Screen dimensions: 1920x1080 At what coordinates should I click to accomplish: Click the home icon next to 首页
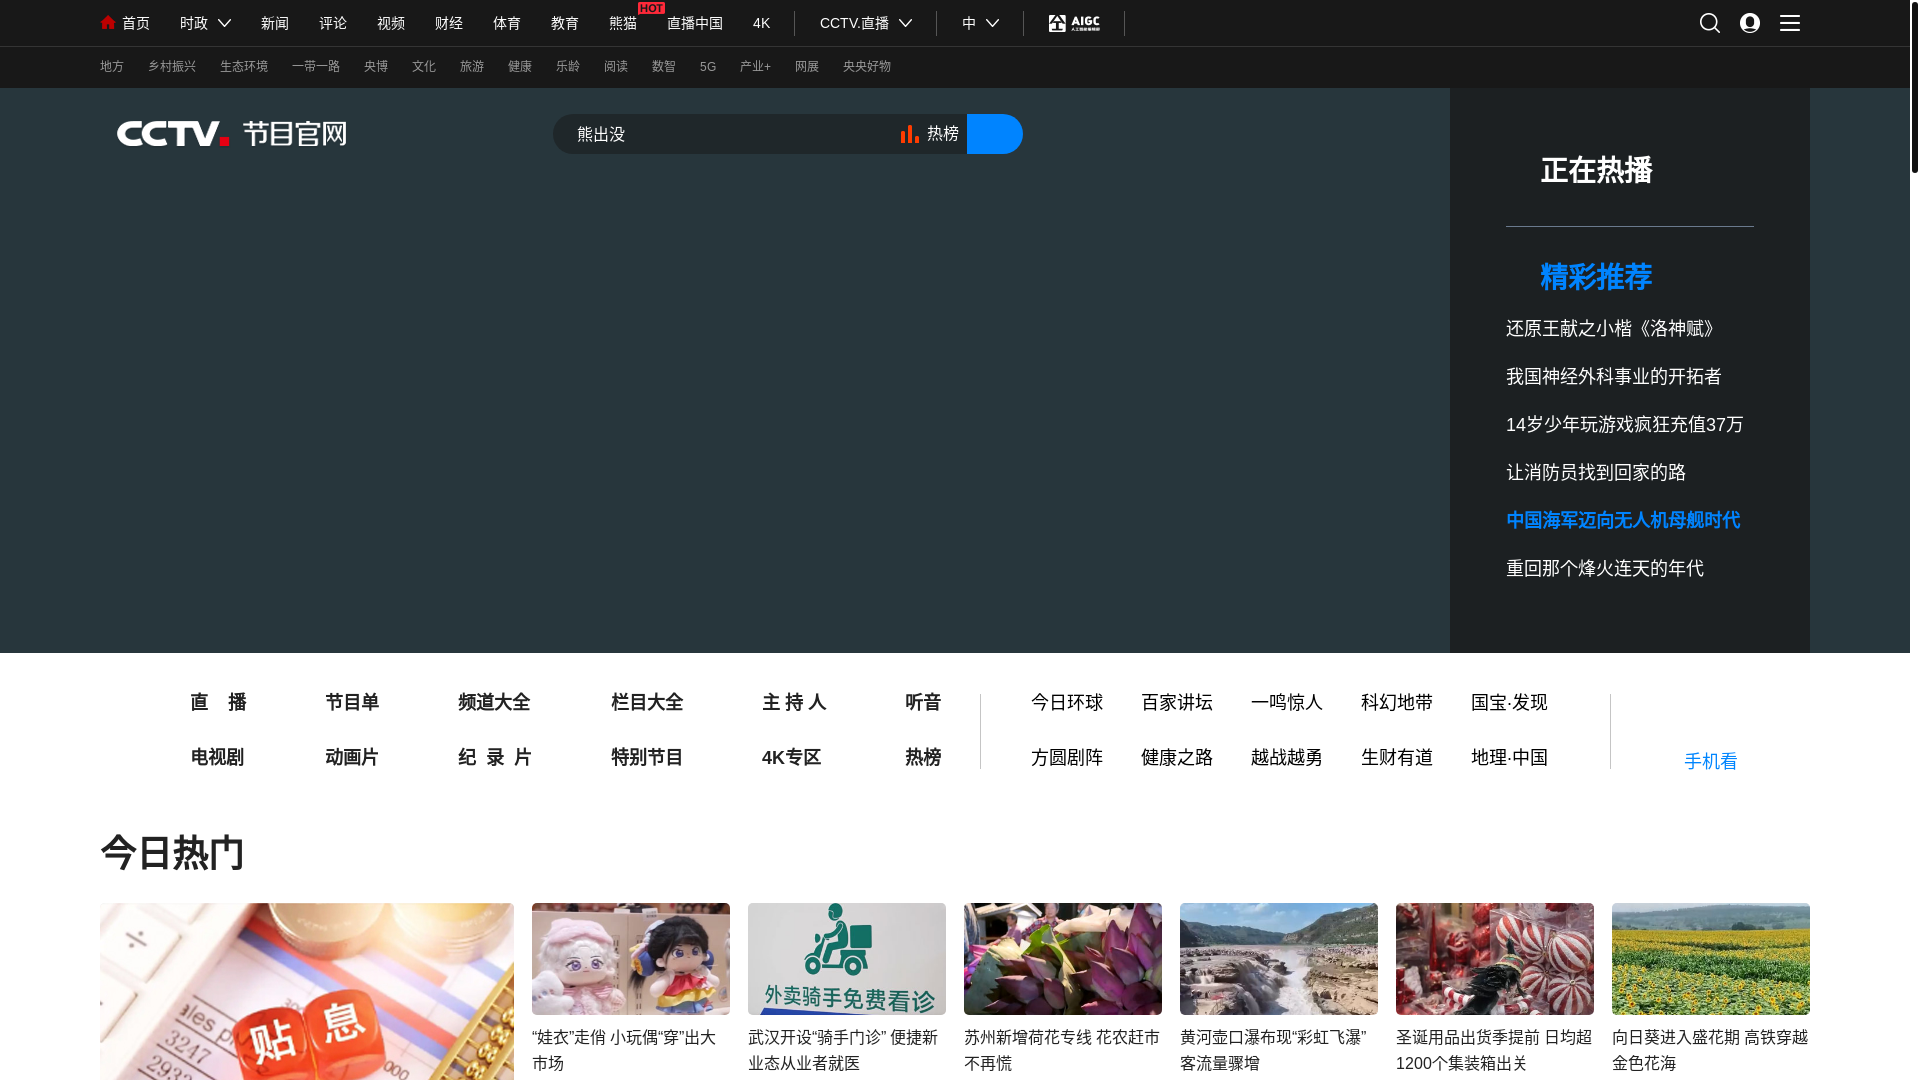click(x=108, y=23)
